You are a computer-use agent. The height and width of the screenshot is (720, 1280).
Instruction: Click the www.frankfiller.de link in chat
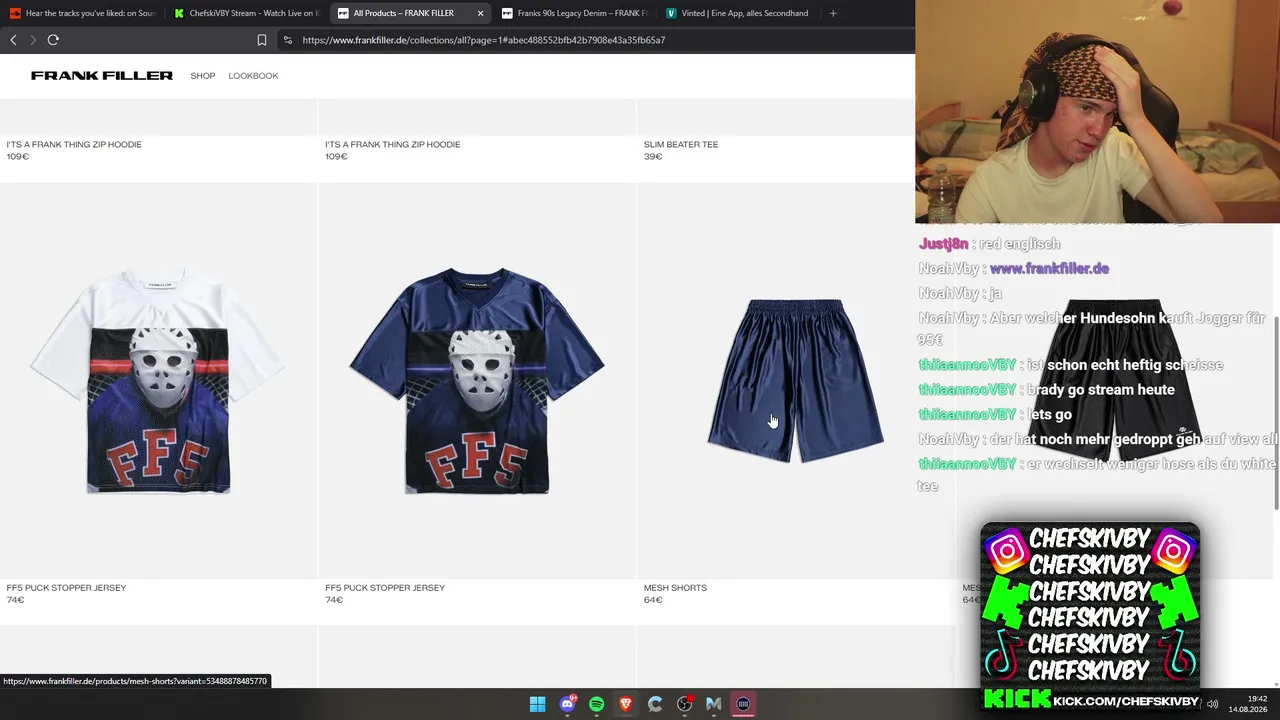1049,268
